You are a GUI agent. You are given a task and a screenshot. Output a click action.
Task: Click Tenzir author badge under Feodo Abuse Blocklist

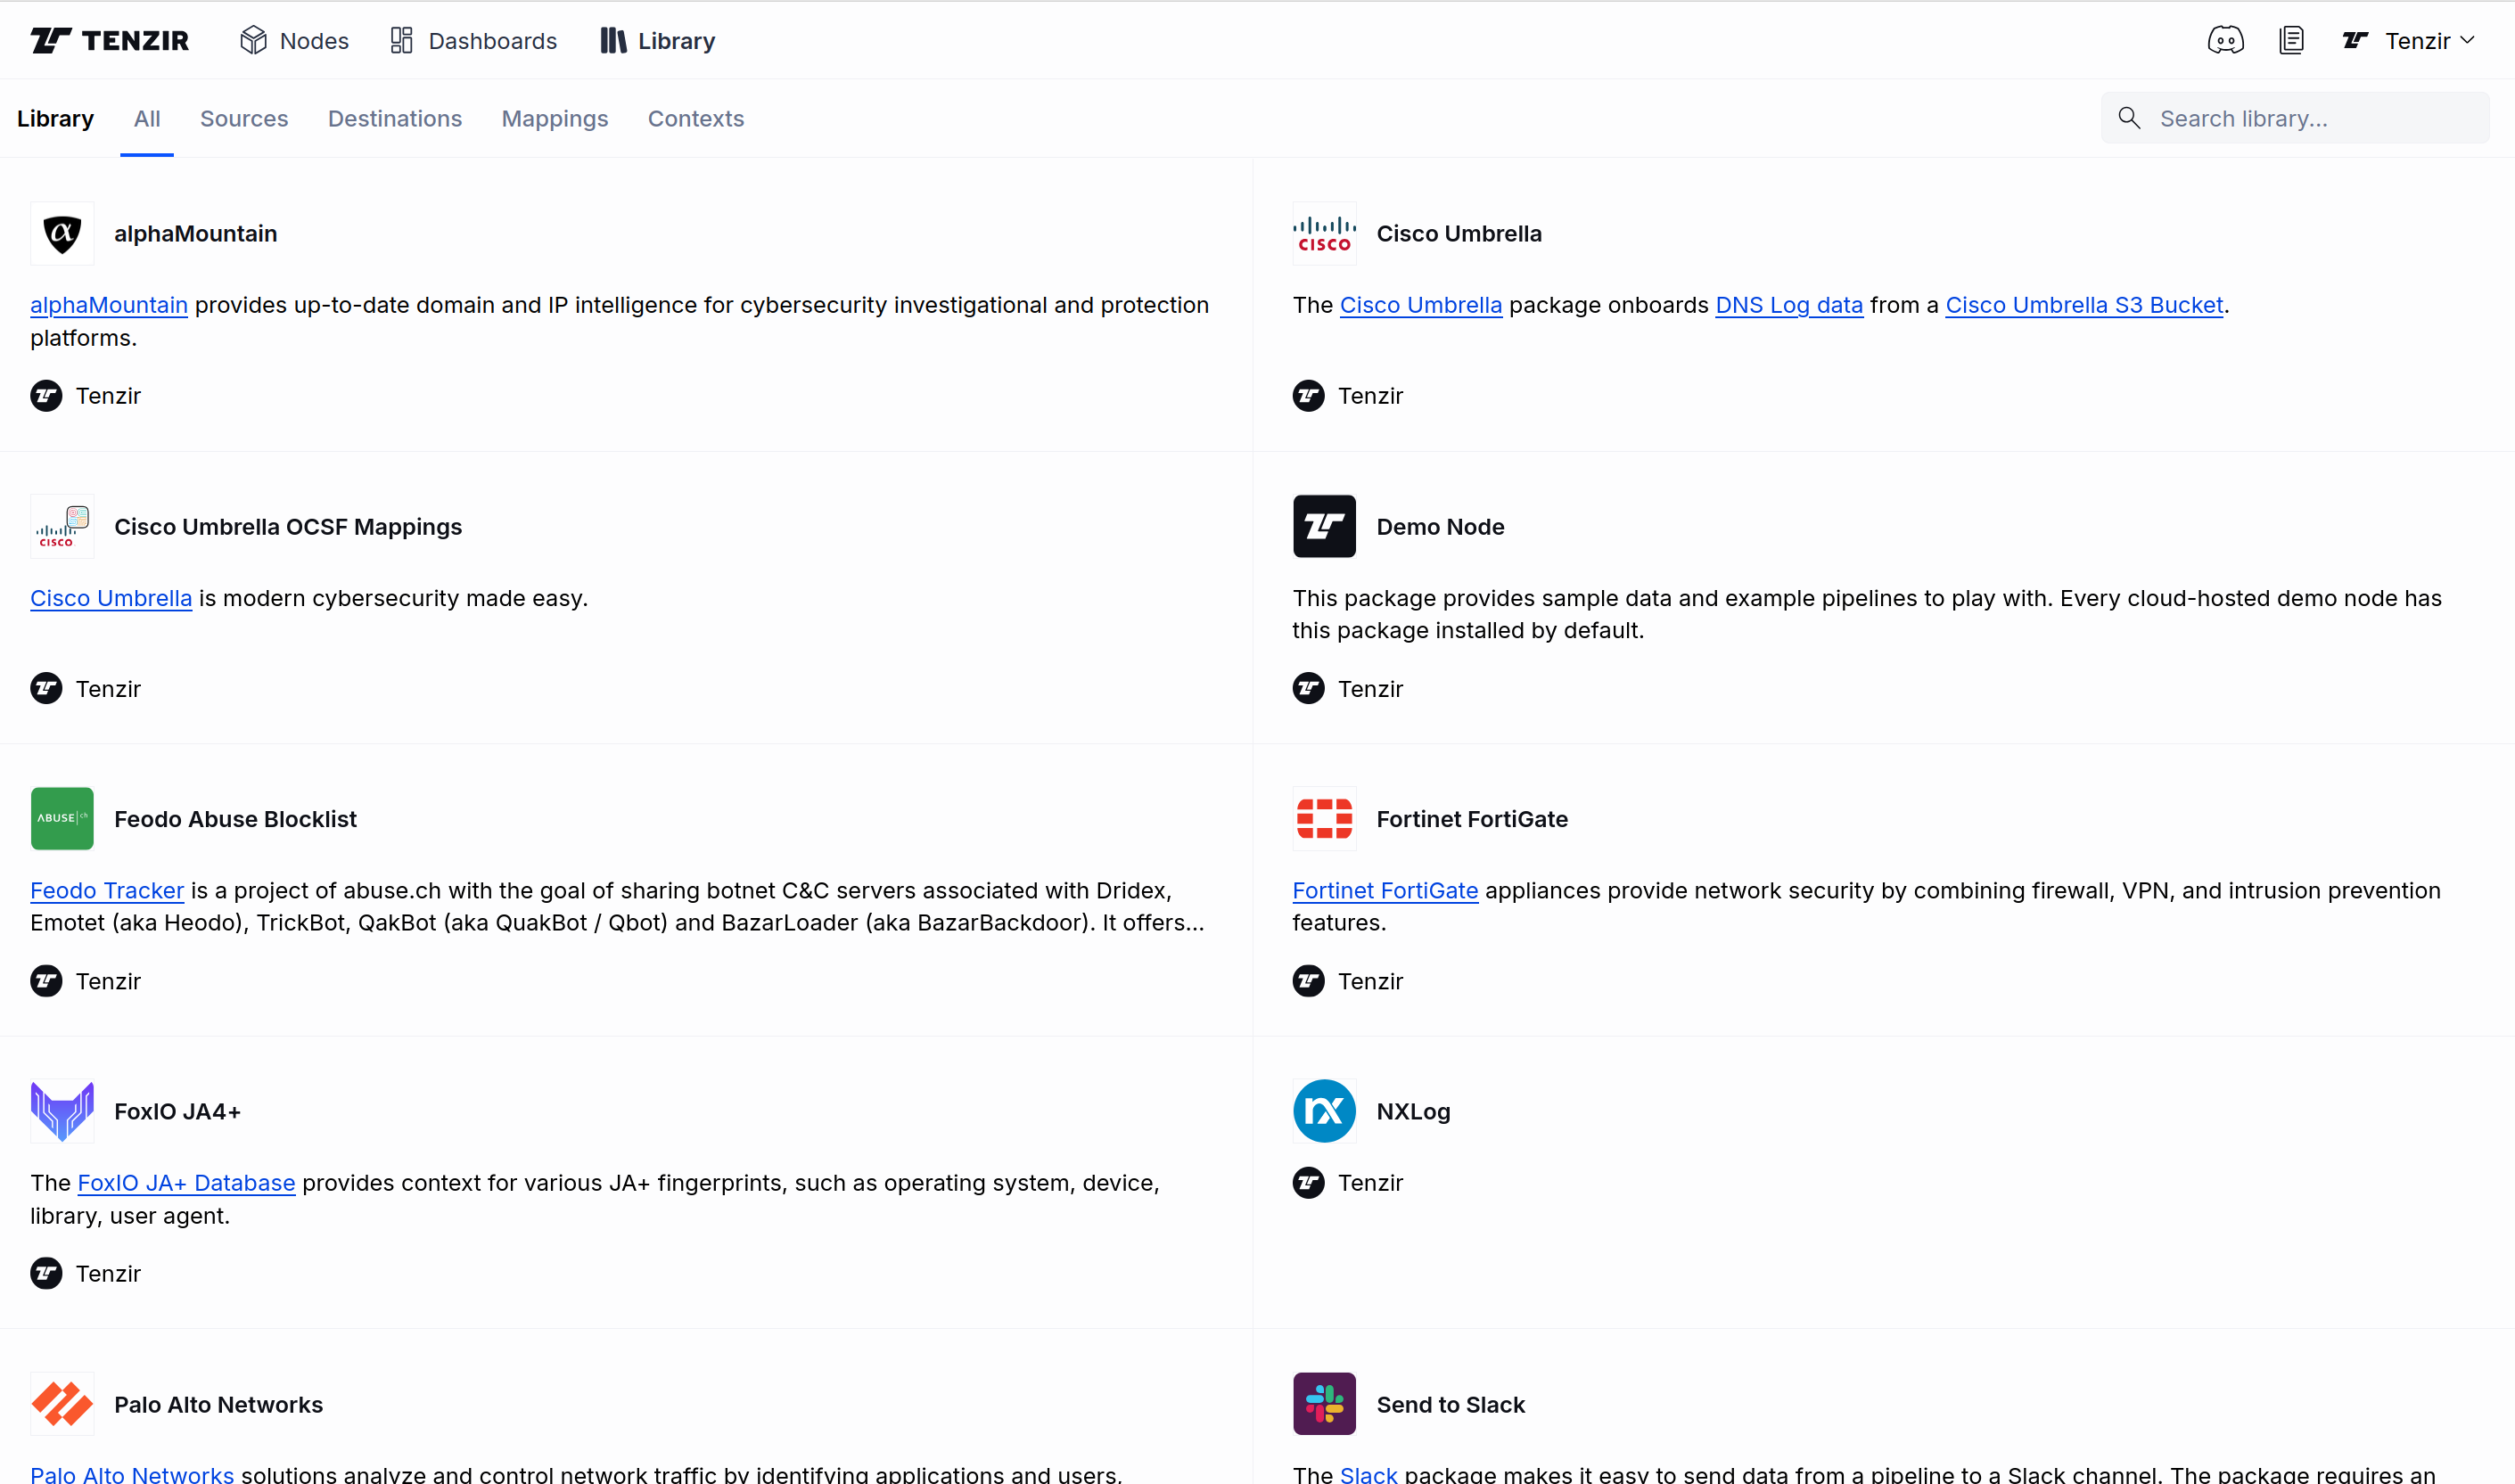86,981
